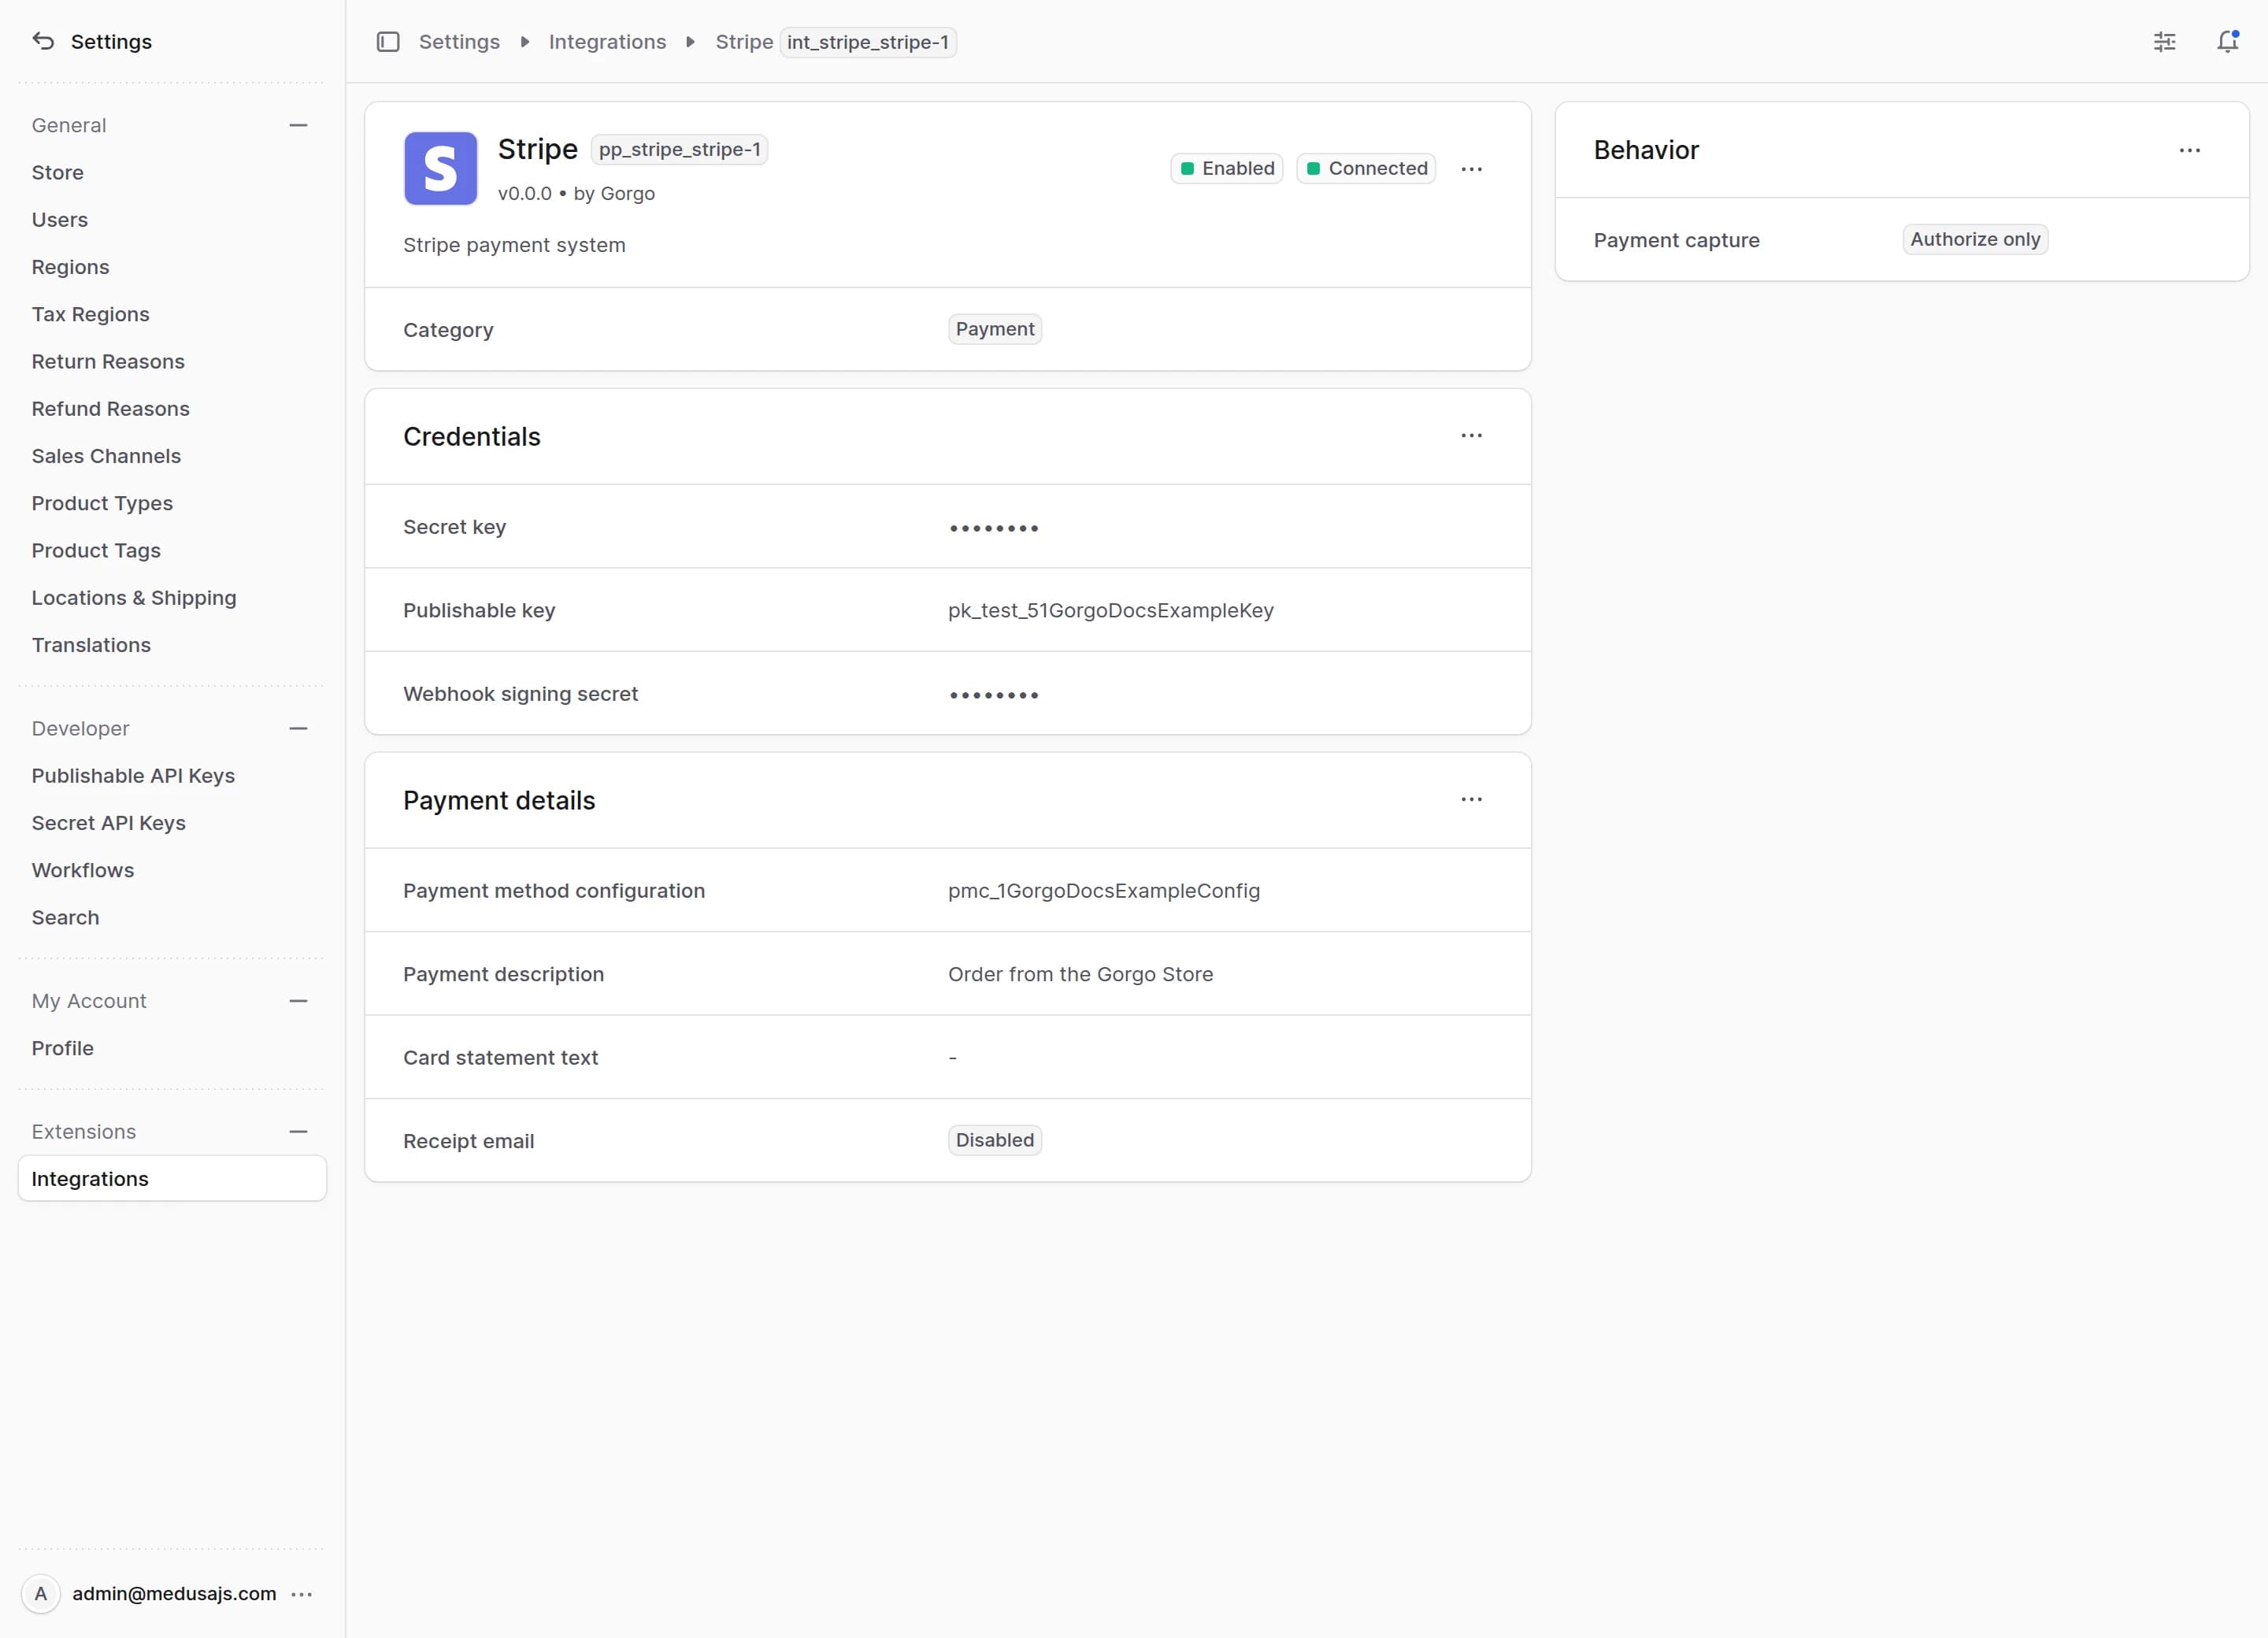The height and width of the screenshot is (1638, 2268).
Task: Click pk_test_51GorgoDocsExampleKey value
Action: coord(1111,611)
